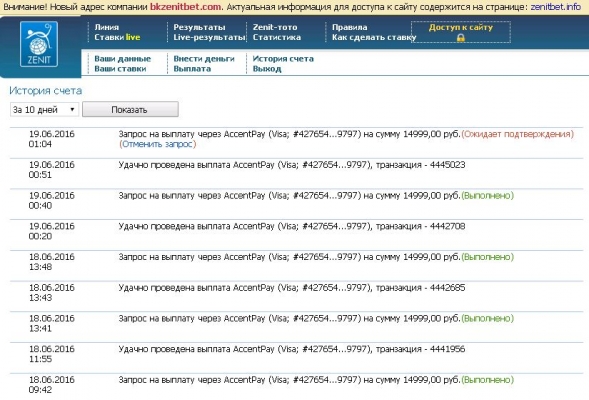Image resolution: width=589 pixels, height=400 pixels.
Task: Open Live-результаты section
Action: click(x=209, y=37)
